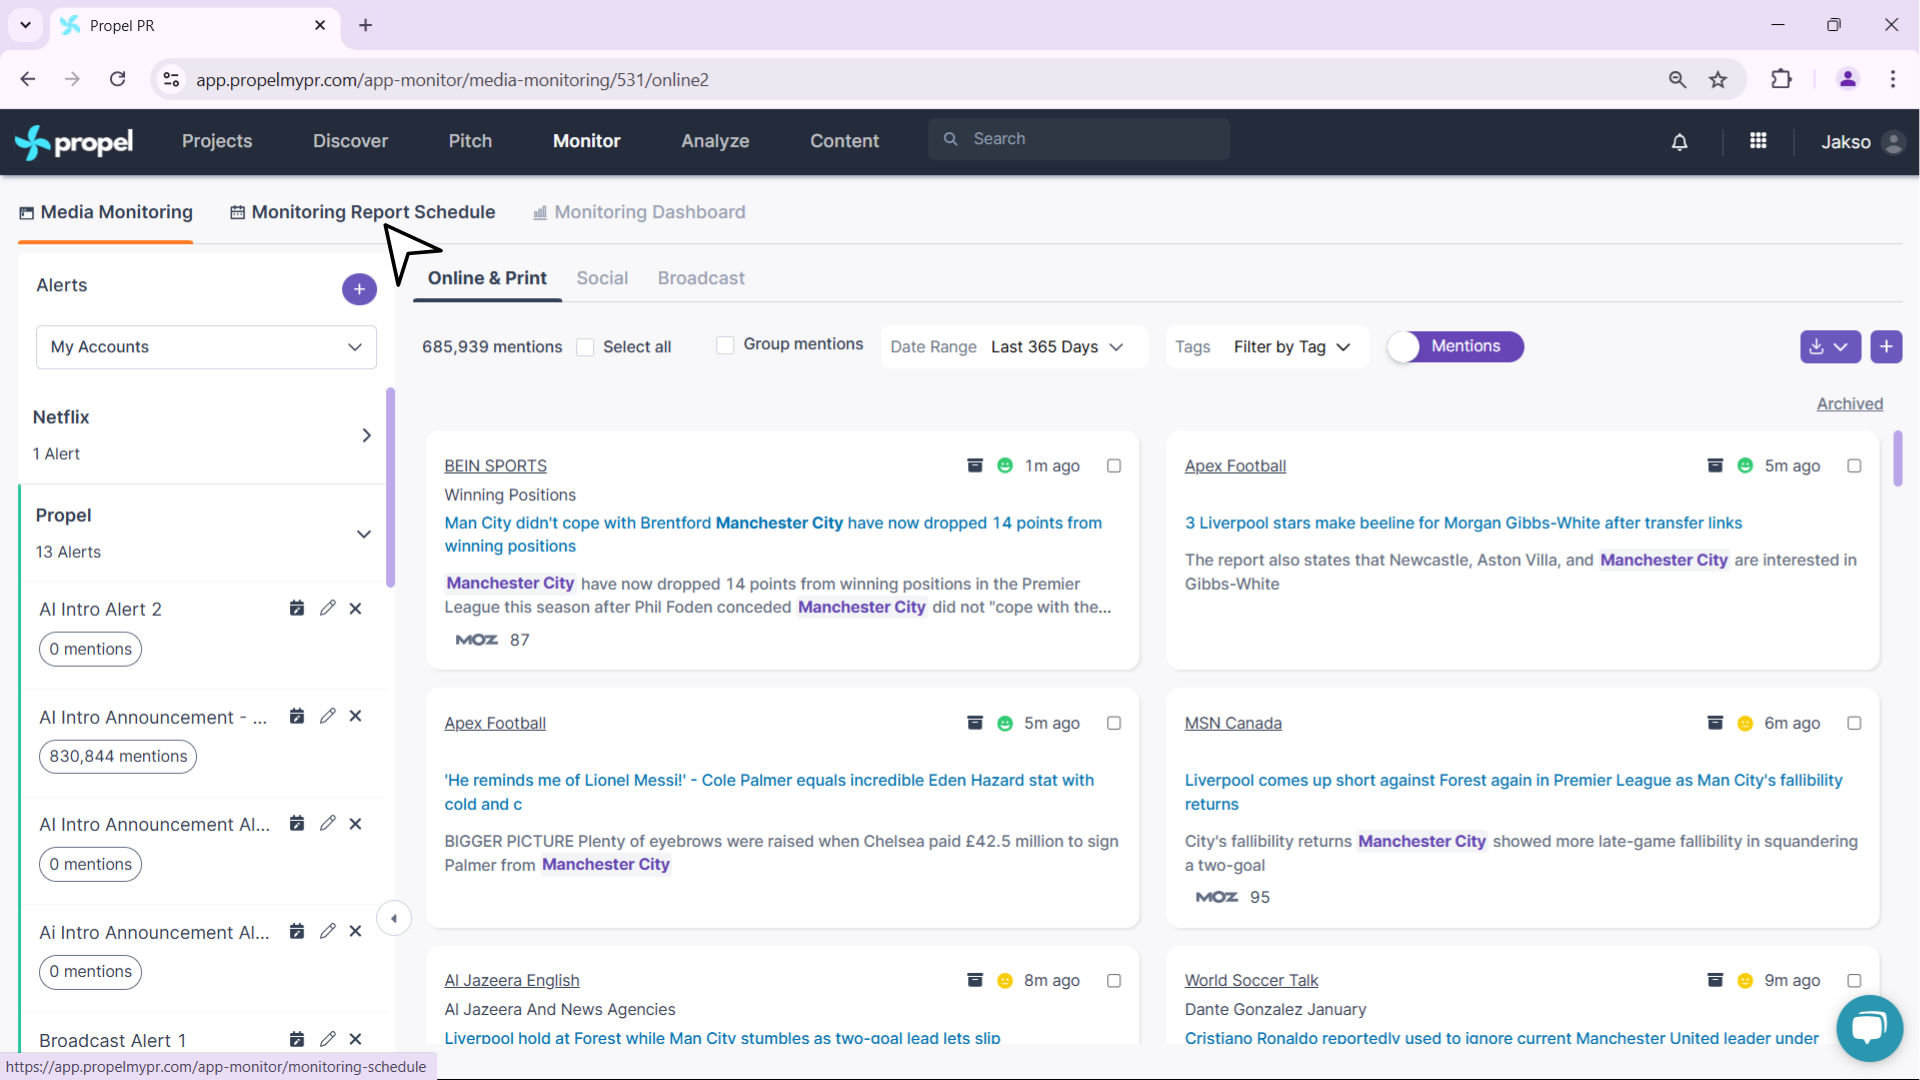Open schedule icon for AI Intro Announcement - ...
1920x1080 pixels.
(x=297, y=716)
